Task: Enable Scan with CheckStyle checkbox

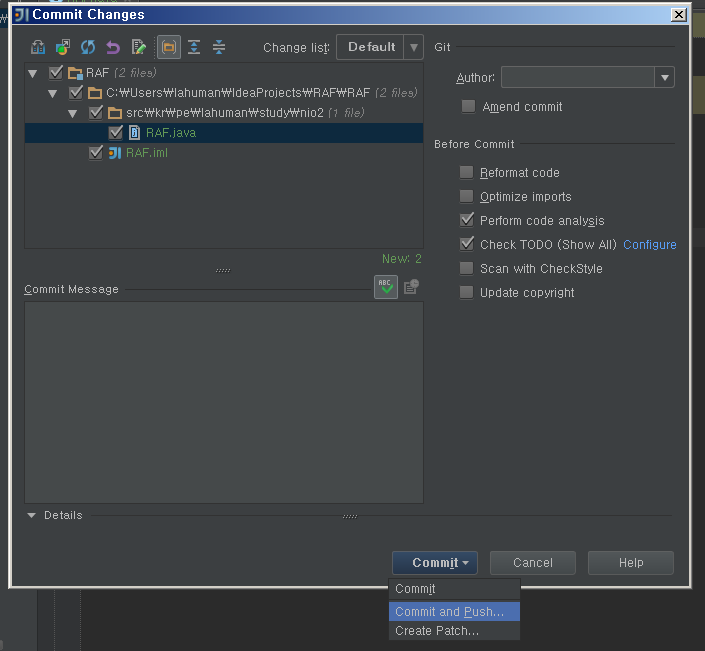Action: click(x=466, y=268)
